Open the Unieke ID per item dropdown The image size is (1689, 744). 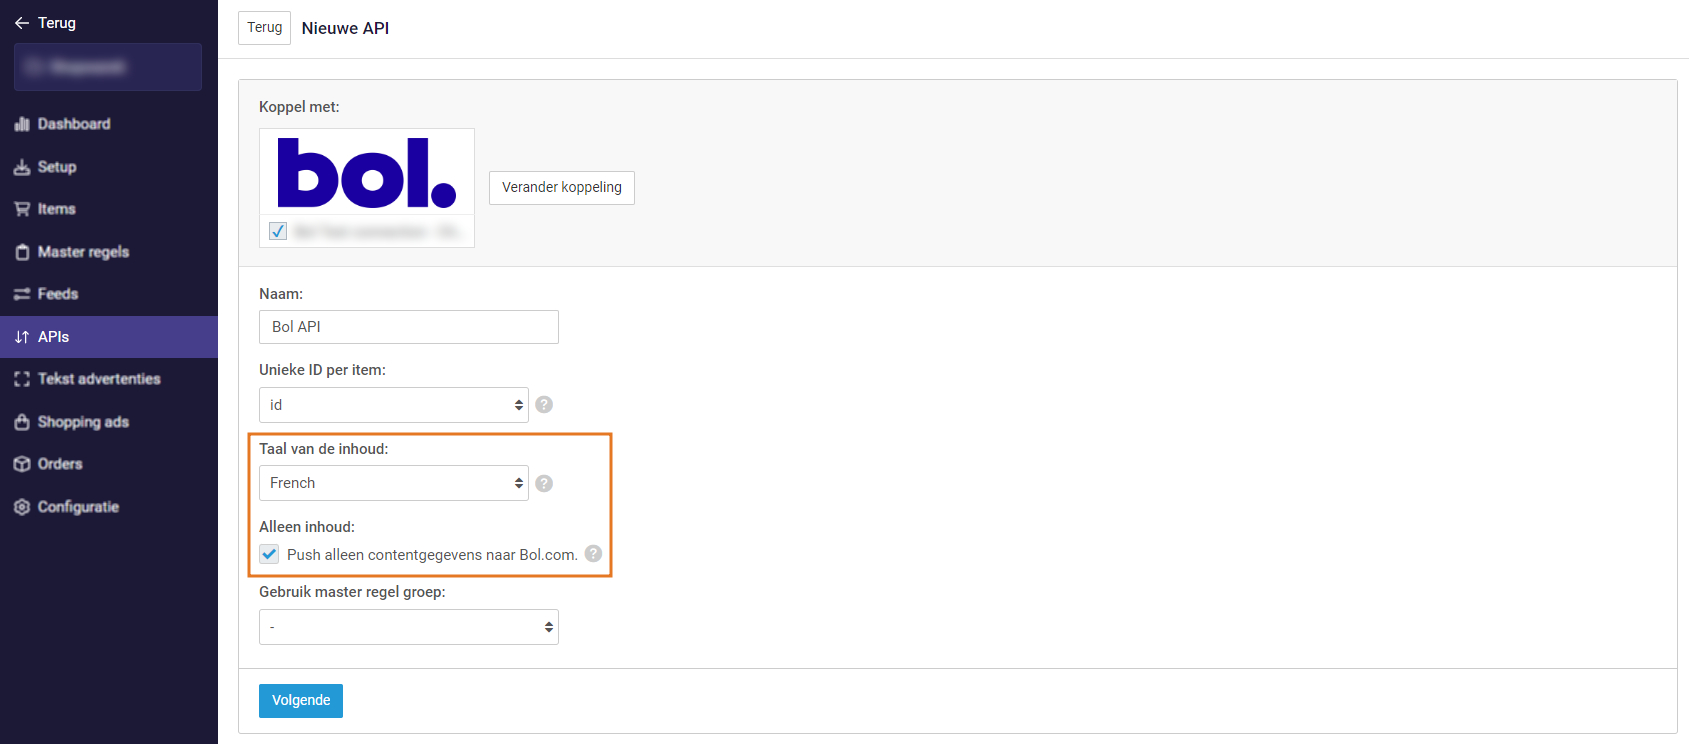click(x=394, y=405)
